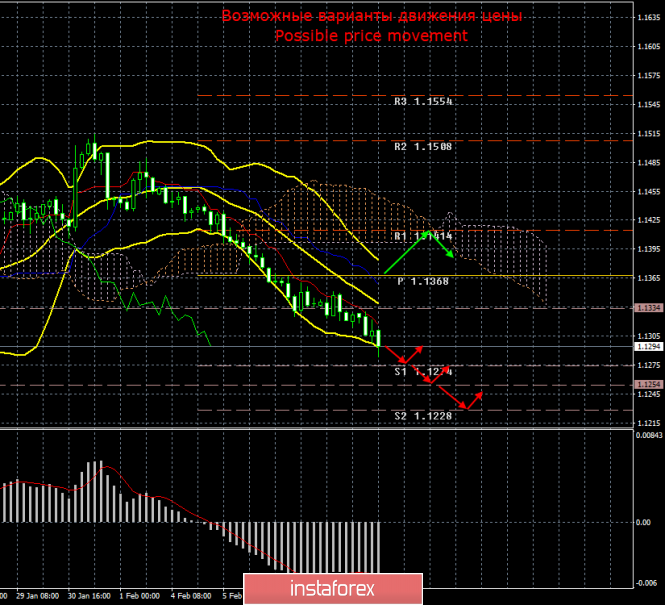Click the '30 Jan 16:00' time label
The width and height of the screenshot is (665, 605).
[89, 596]
